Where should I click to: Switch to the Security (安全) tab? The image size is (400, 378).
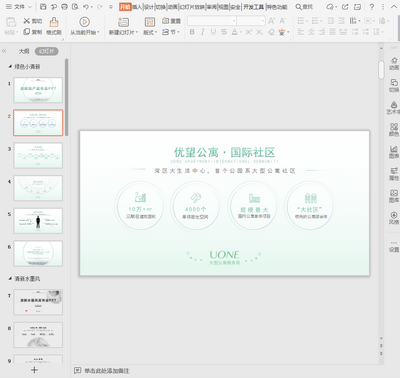(235, 7)
